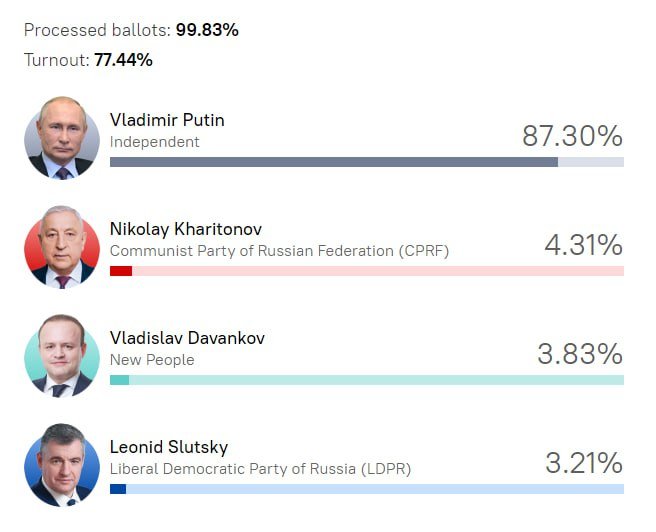Click the portrait photo beside Vladimir Putin's name

[62, 138]
